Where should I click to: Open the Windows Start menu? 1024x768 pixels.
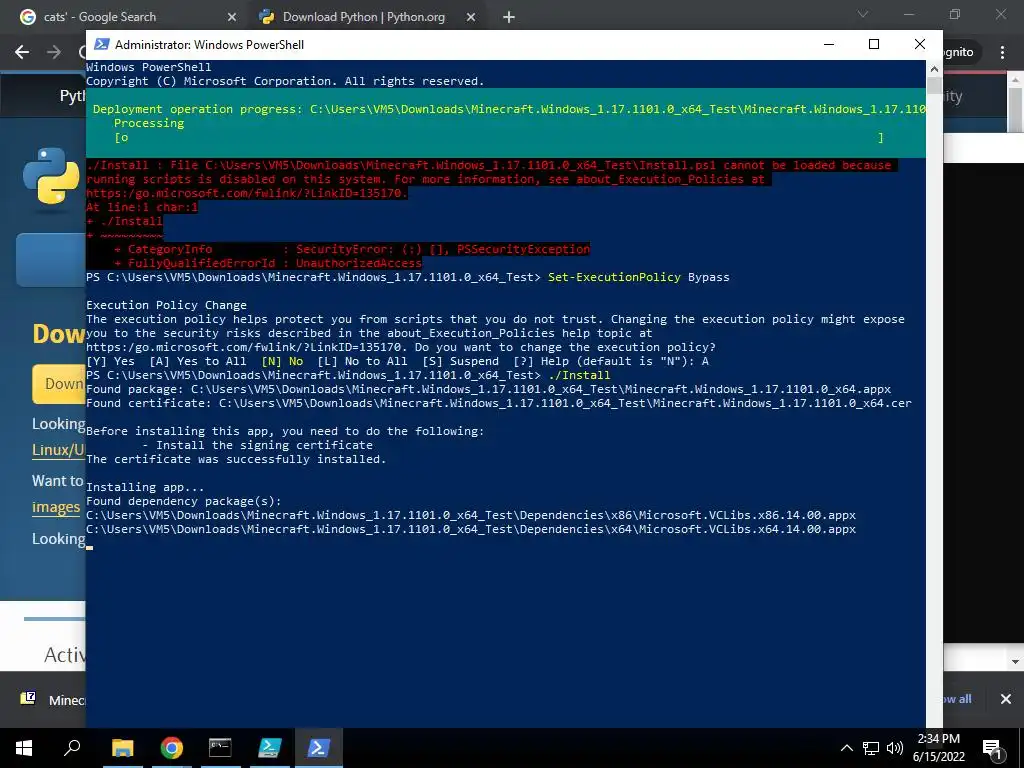[24, 748]
